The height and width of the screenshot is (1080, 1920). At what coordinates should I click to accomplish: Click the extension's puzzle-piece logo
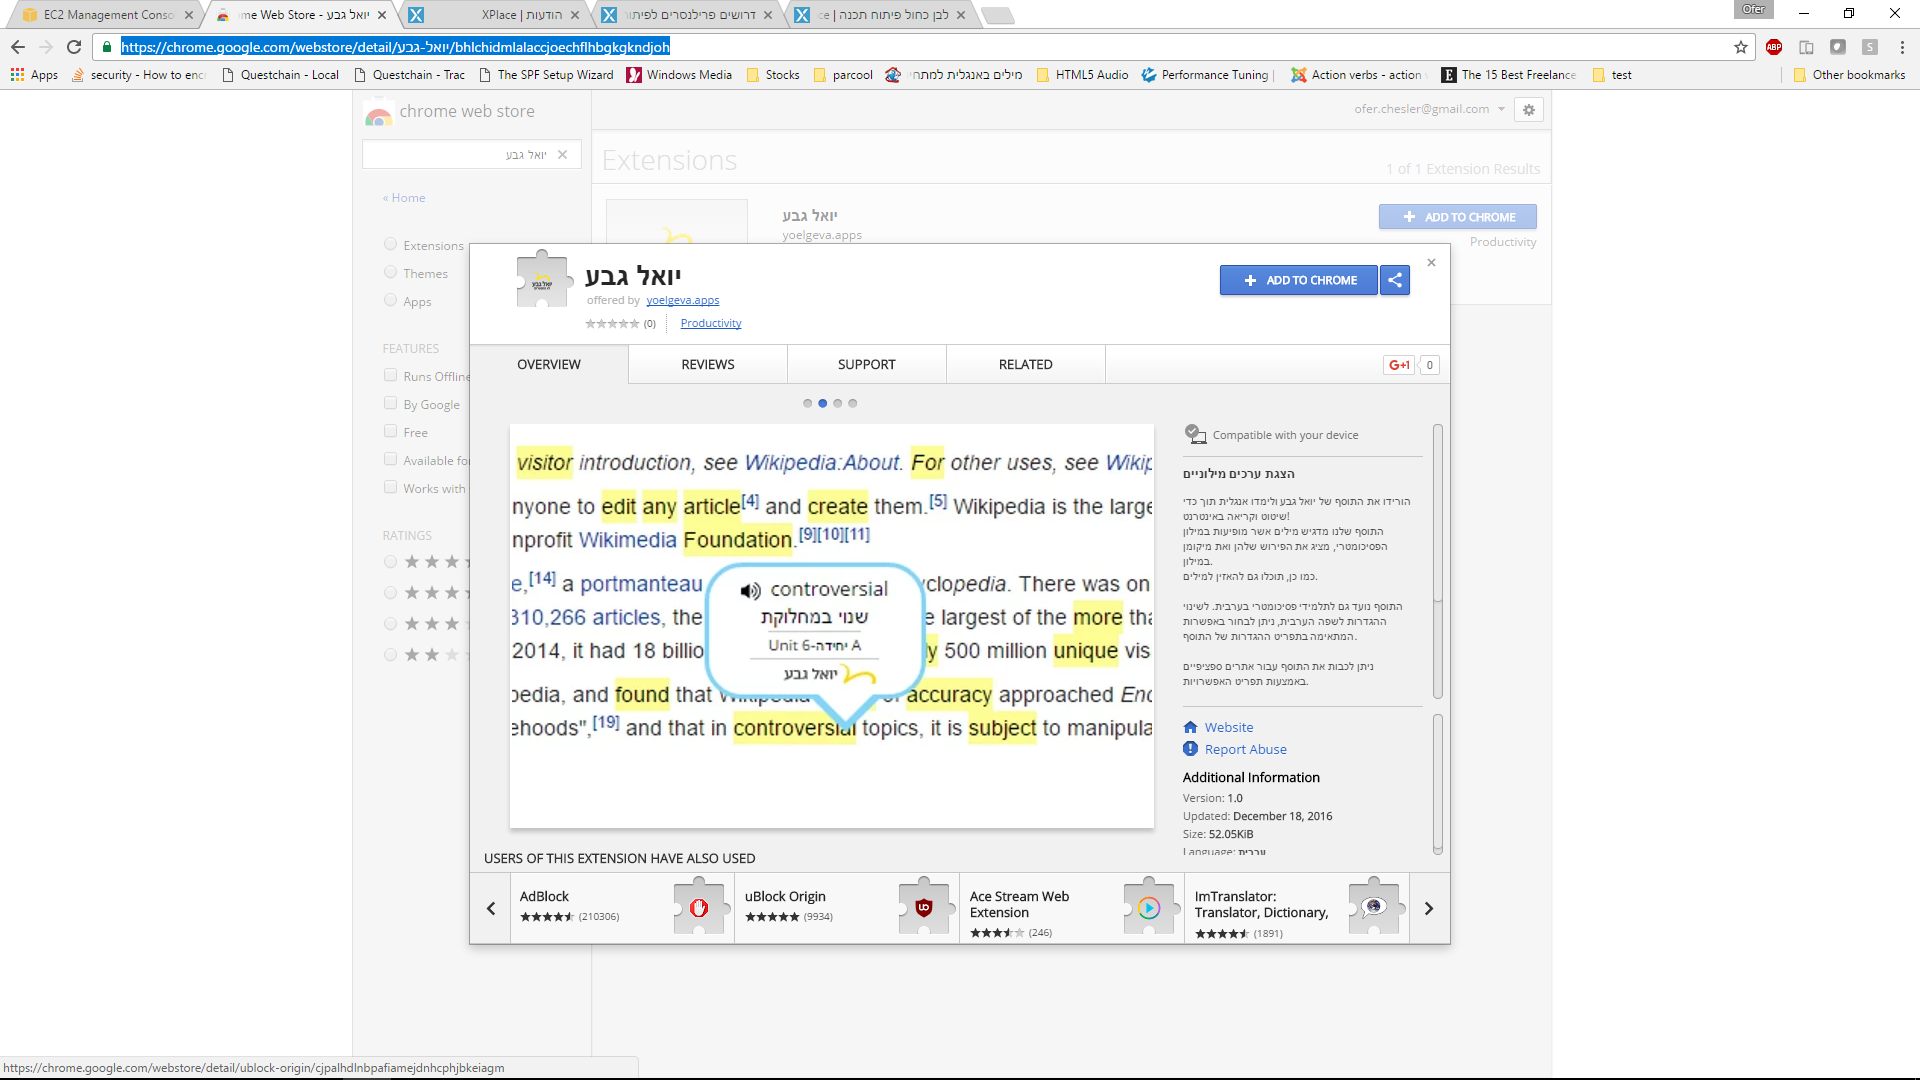(543, 278)
